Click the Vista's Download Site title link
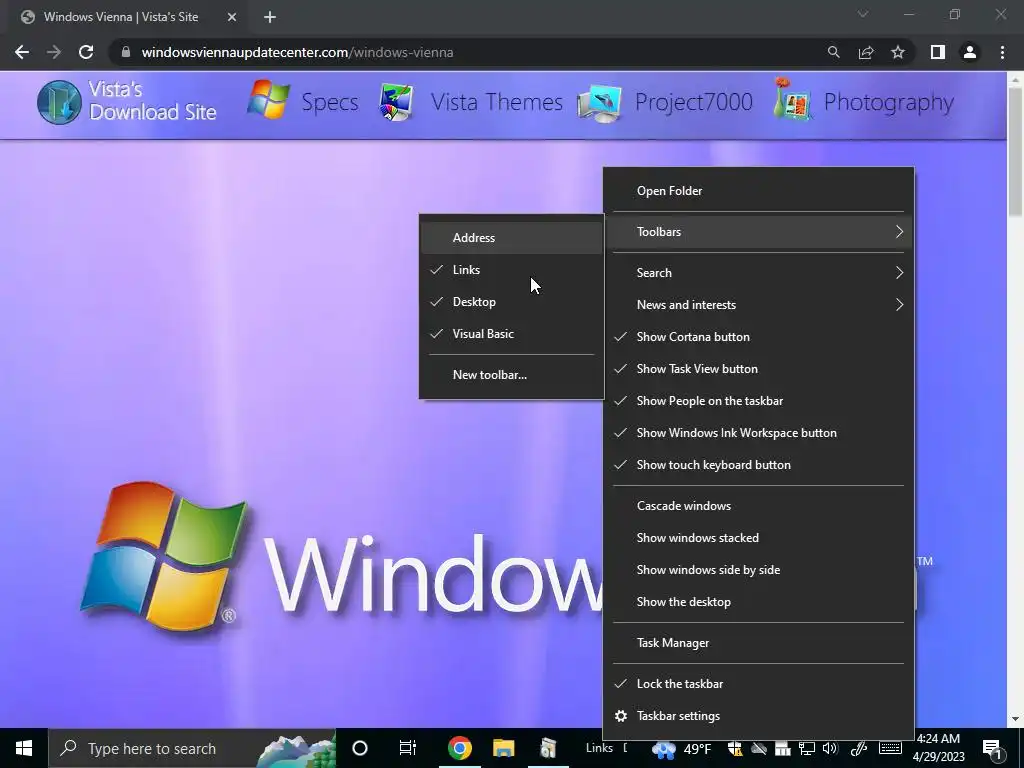The image size is (1024, 768). [153, 101]
